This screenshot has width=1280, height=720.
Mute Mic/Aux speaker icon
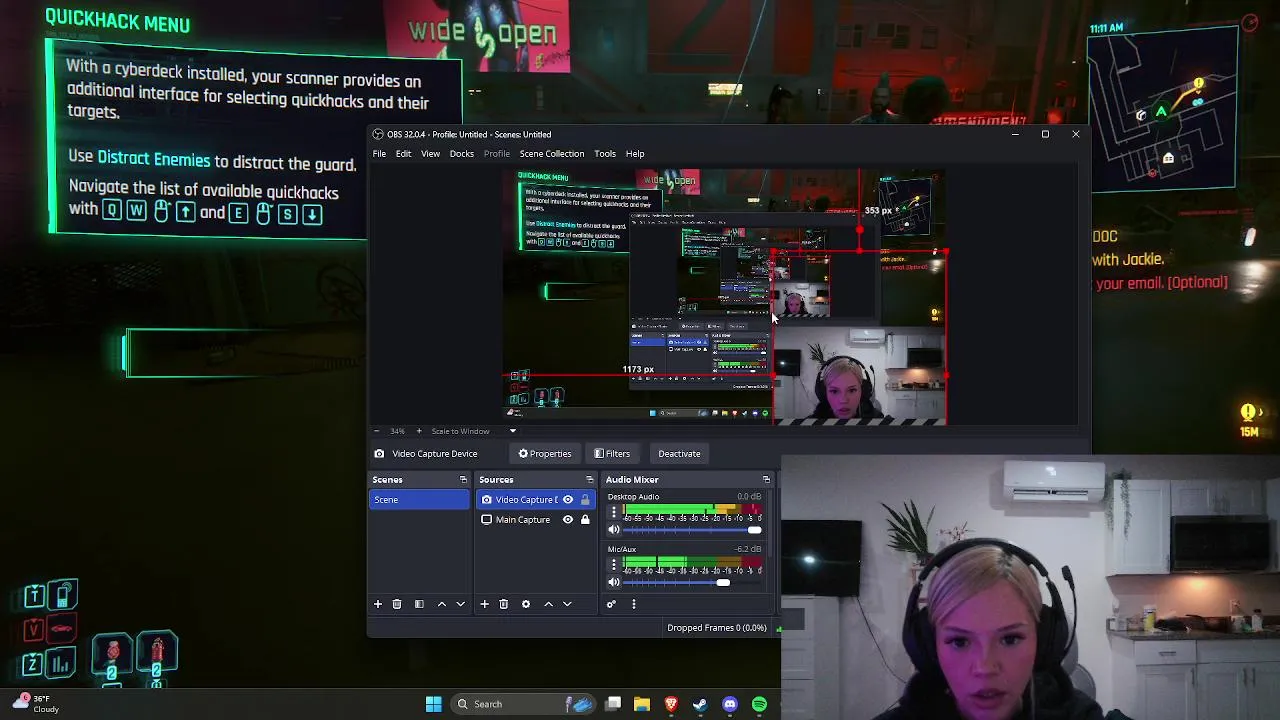tap(614, 583)
